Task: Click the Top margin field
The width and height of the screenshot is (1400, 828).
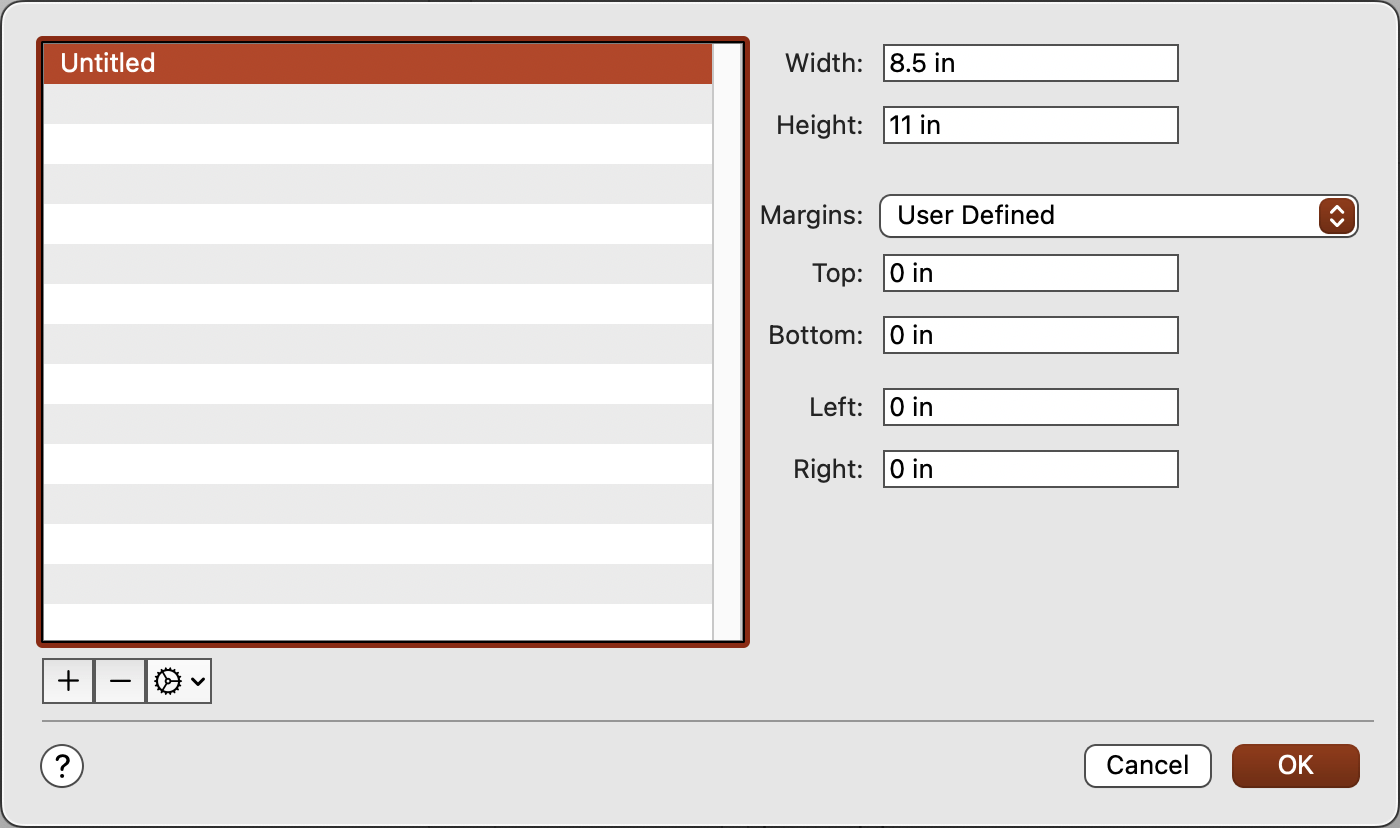Action: pos(1029,272)
